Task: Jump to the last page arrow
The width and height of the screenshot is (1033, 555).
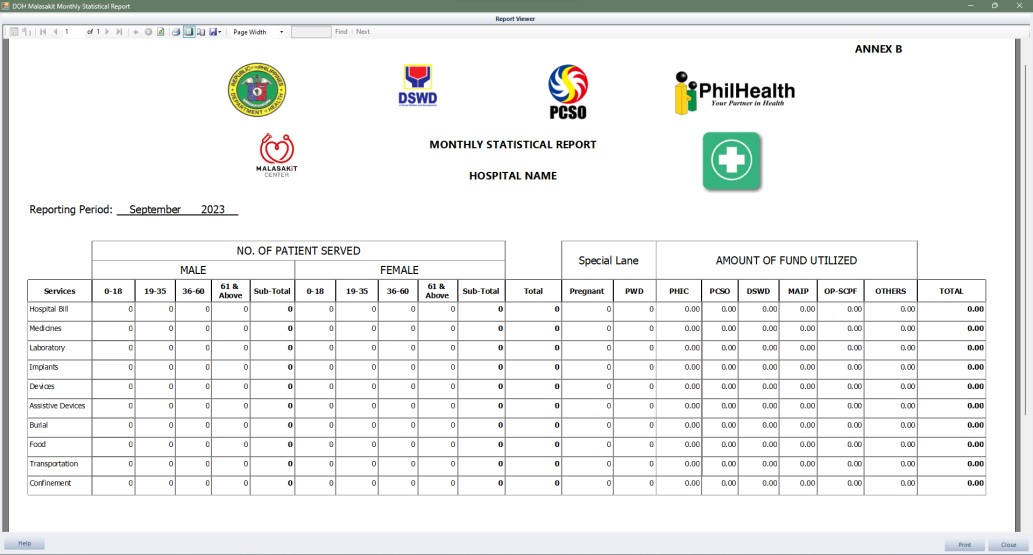Action: point(119,32)
